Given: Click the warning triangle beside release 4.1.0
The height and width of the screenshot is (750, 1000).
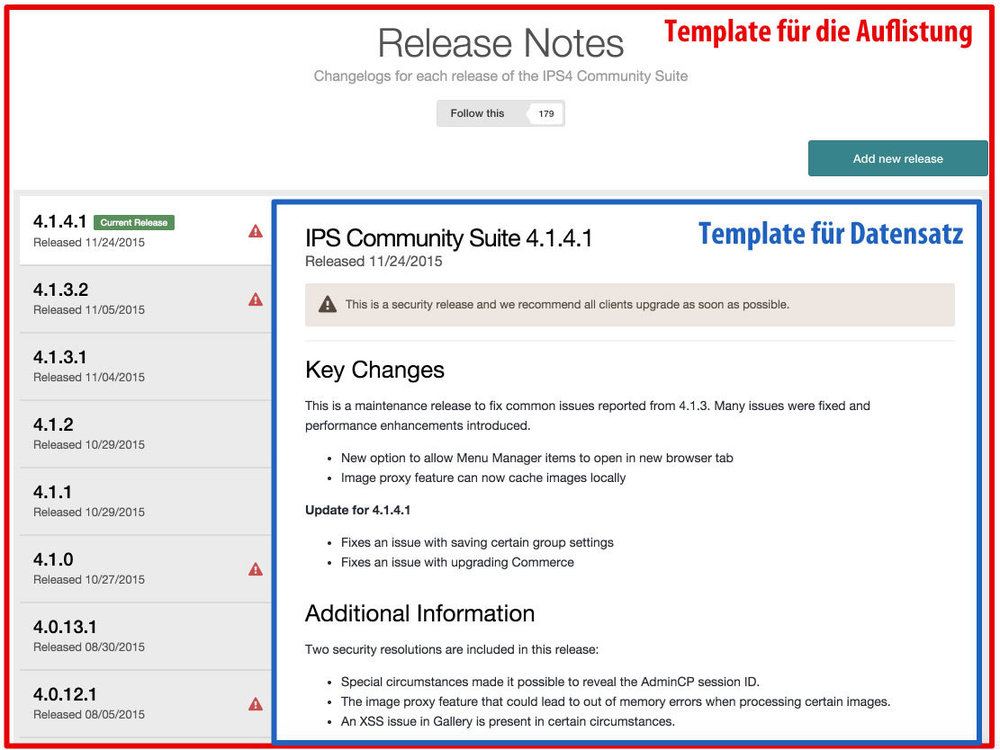Looking at the screenshot, I should coord(256,568).
